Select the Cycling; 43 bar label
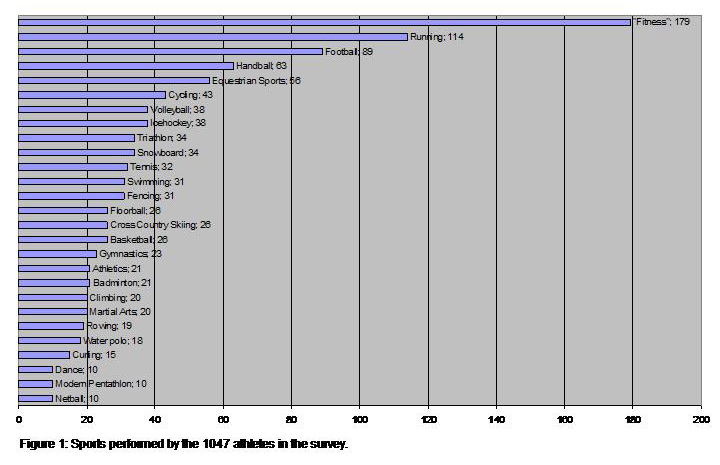The width and height of the screenshot is (720, 465). (x=189, y=95)
